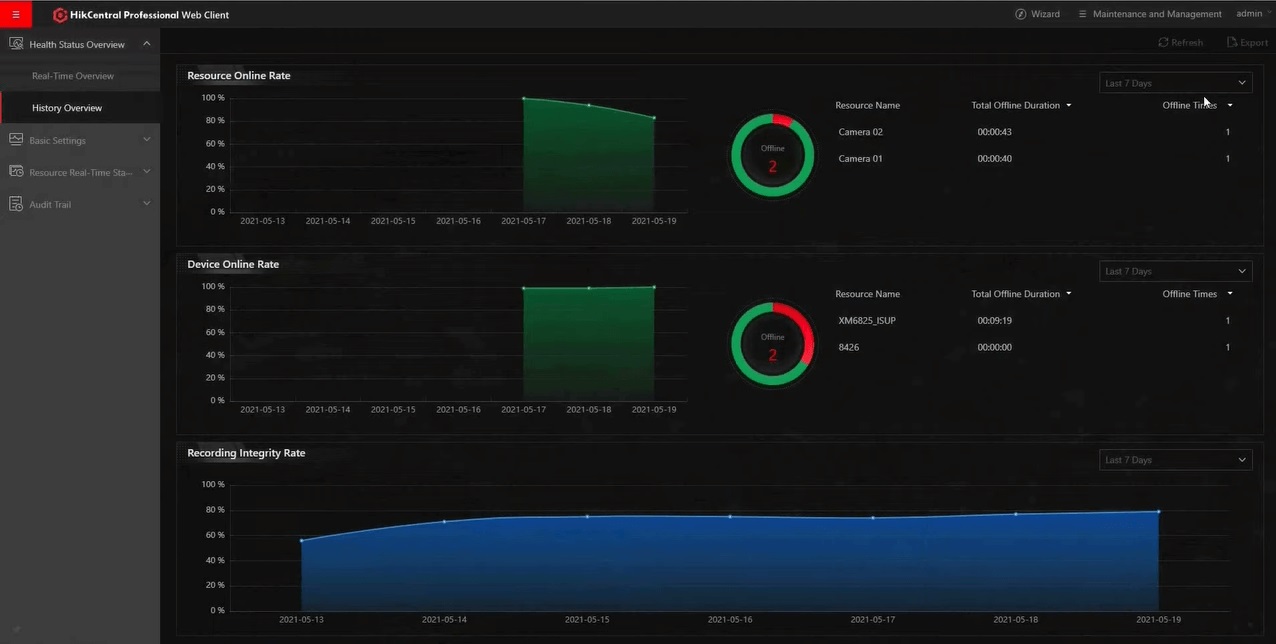Open Recording Integrity Rate period dropdown
This screenshot has height=644, width=1276.
click(x=1176, y=460)
